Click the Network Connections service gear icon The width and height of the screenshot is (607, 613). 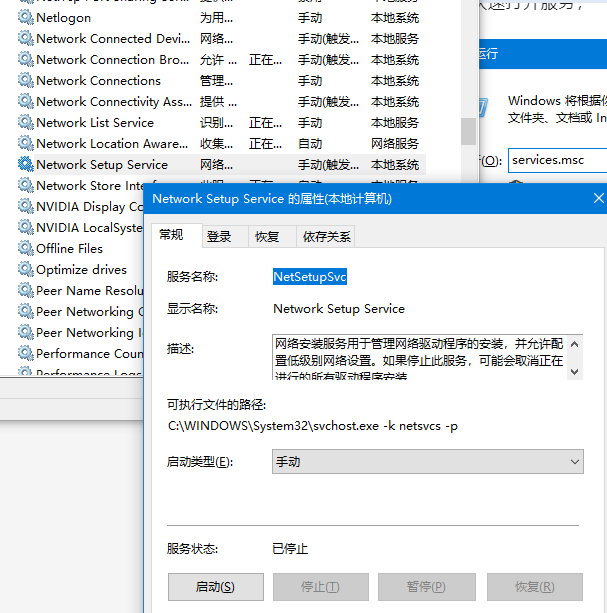pos(26,81)
